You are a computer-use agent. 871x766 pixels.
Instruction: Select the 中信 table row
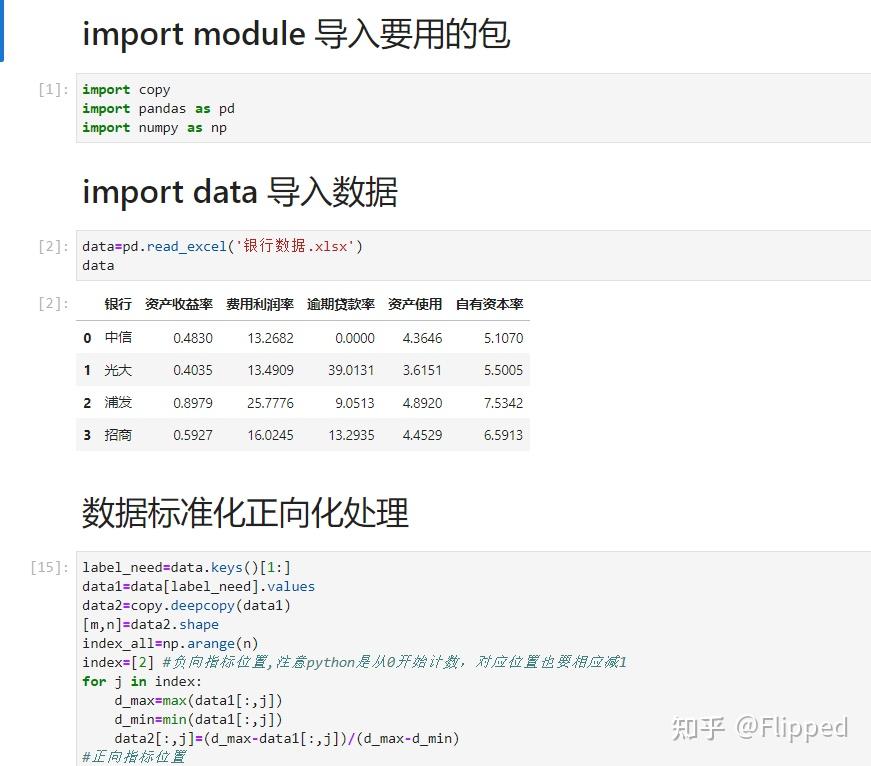pyautogui.click(x=303, y=337)
